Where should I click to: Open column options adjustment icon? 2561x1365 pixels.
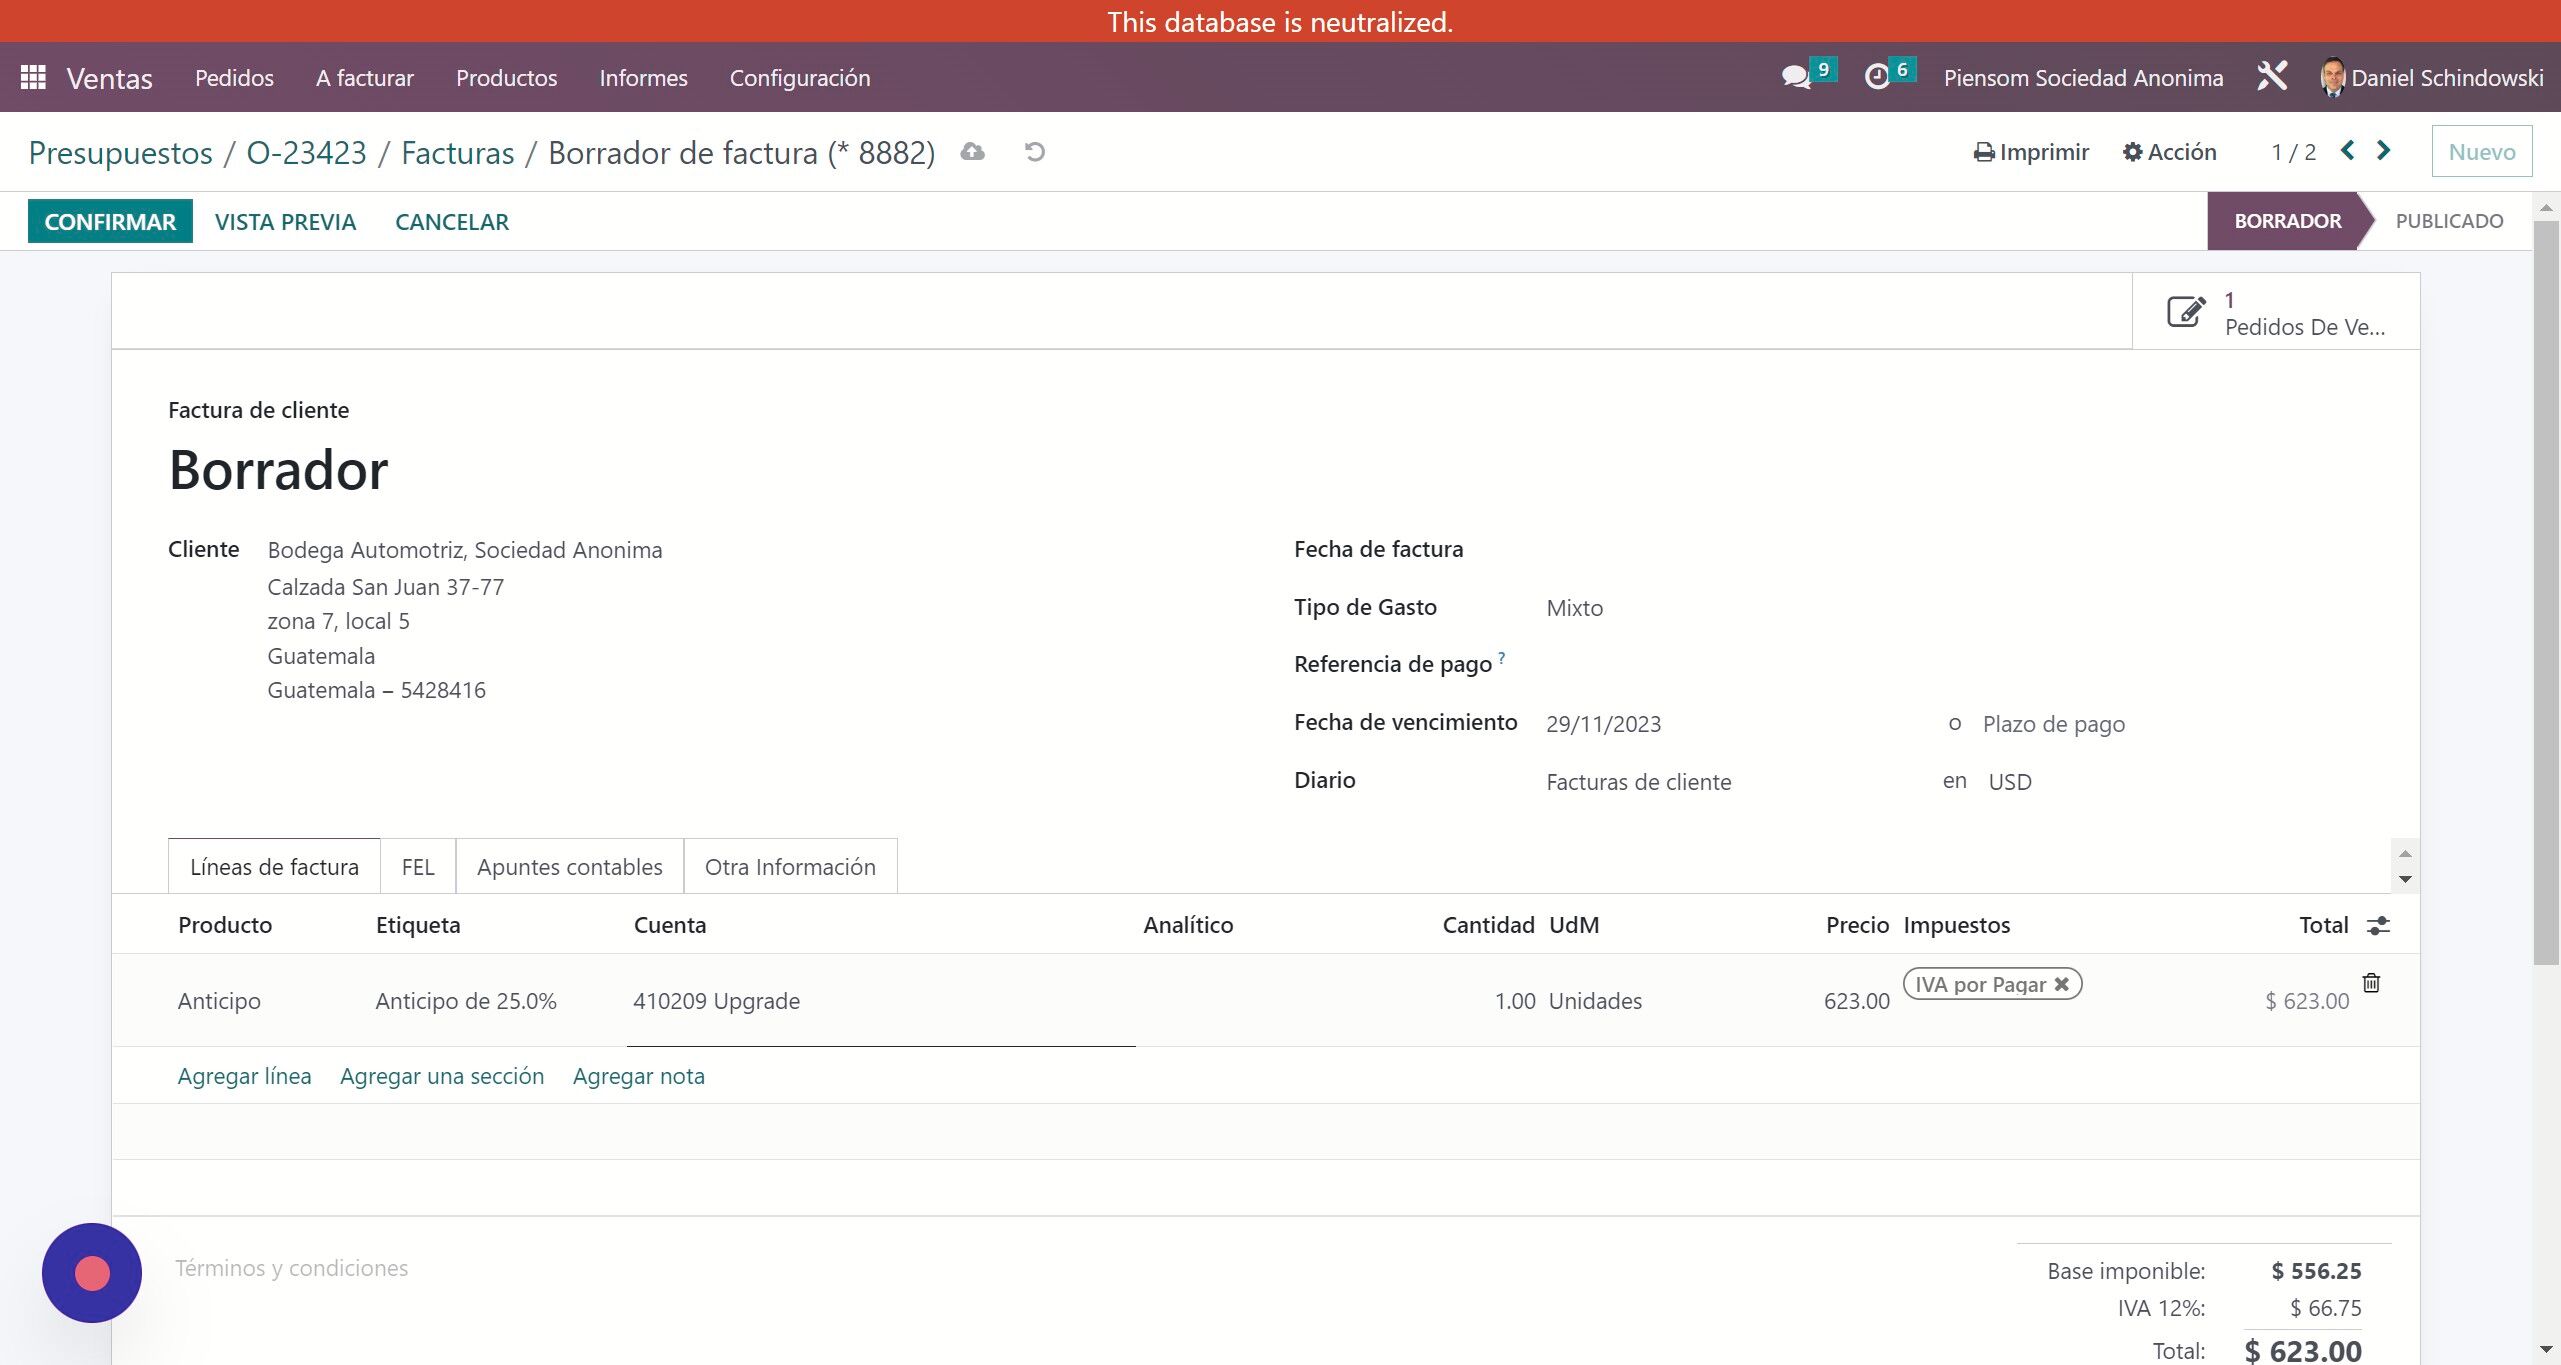2378,926
